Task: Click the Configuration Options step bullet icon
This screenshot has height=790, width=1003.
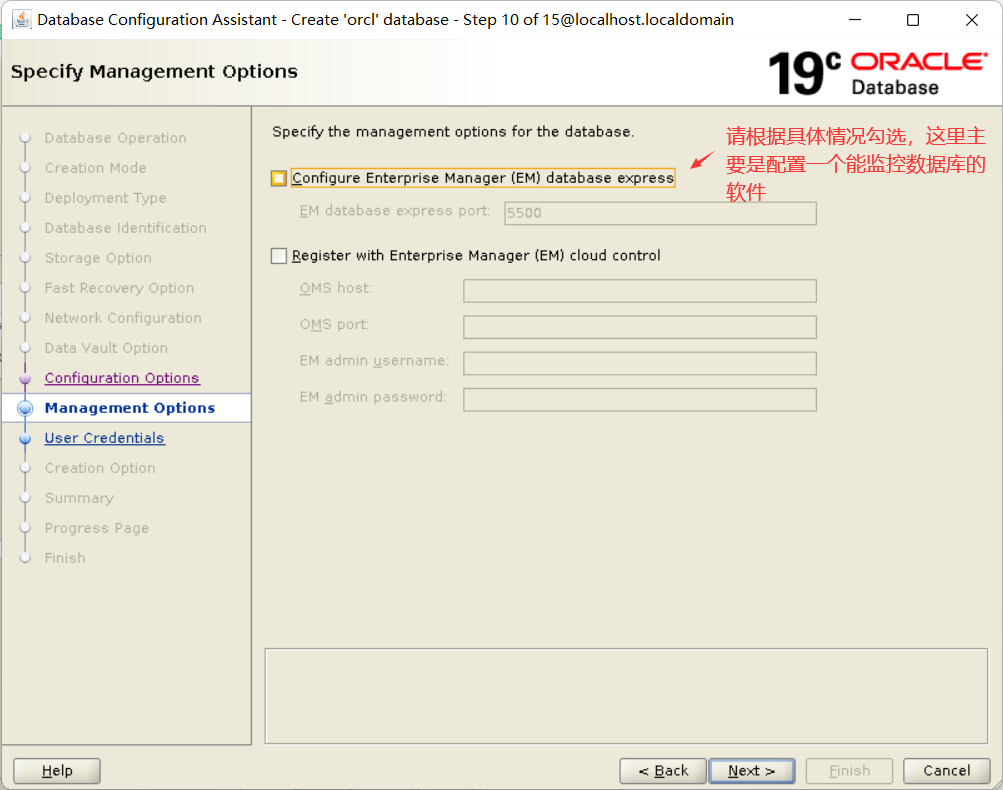Action: [26, 379]
